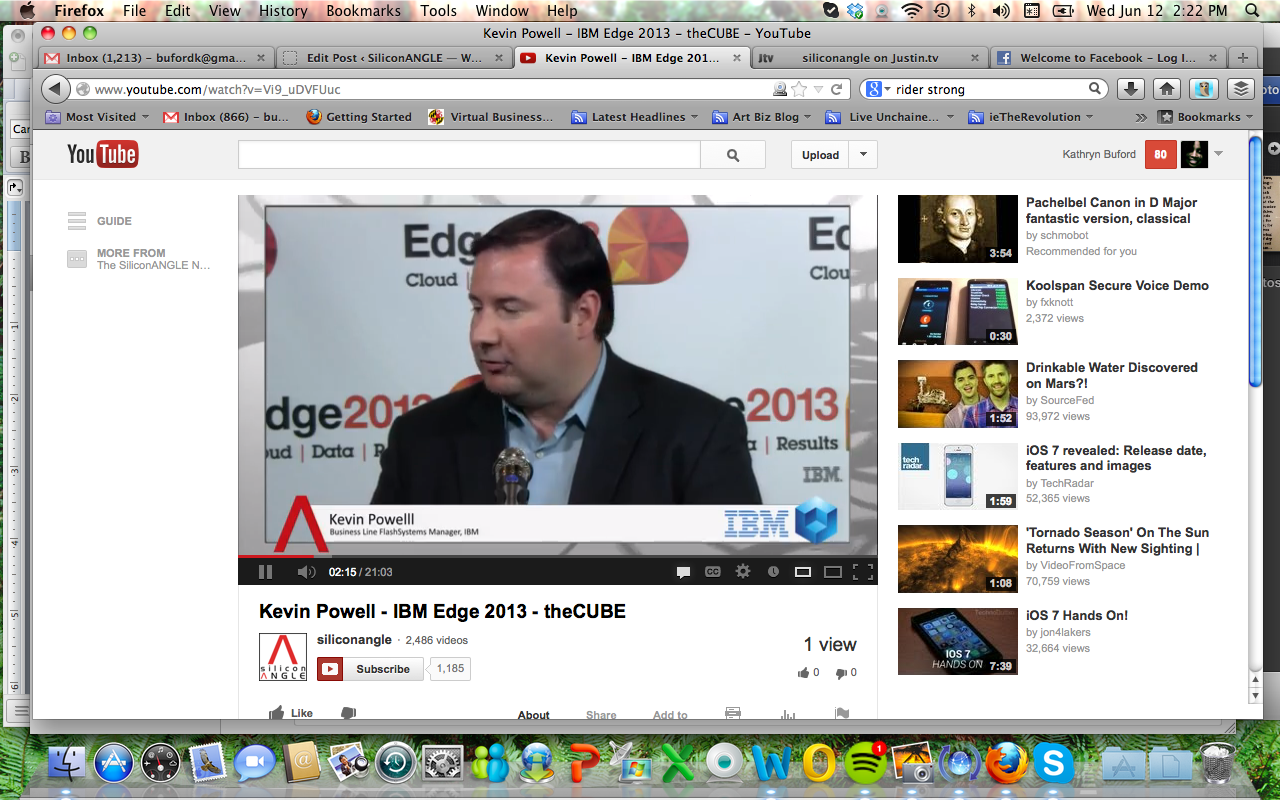Bookmark this page with the address bar star
This screenshot has width=1280, height=800.
click(799, 89)
